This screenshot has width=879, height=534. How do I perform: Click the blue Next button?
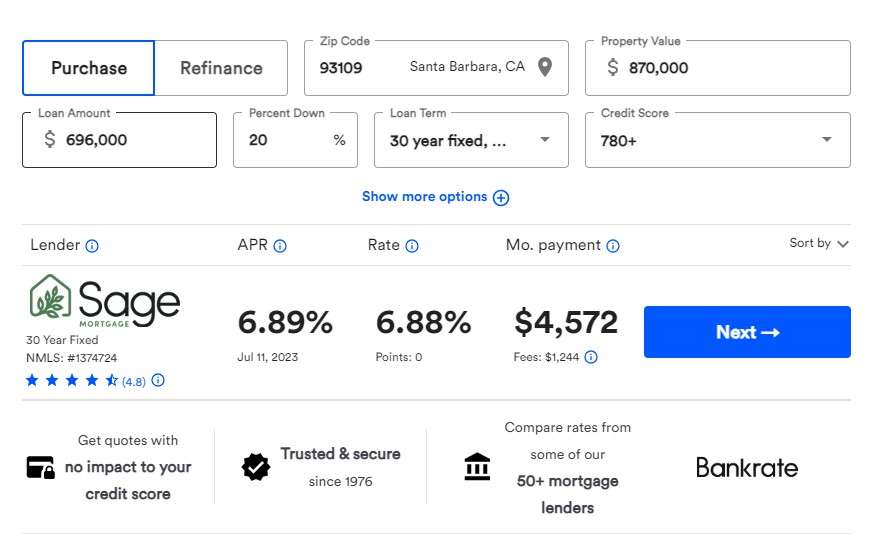tap(747, 332)
